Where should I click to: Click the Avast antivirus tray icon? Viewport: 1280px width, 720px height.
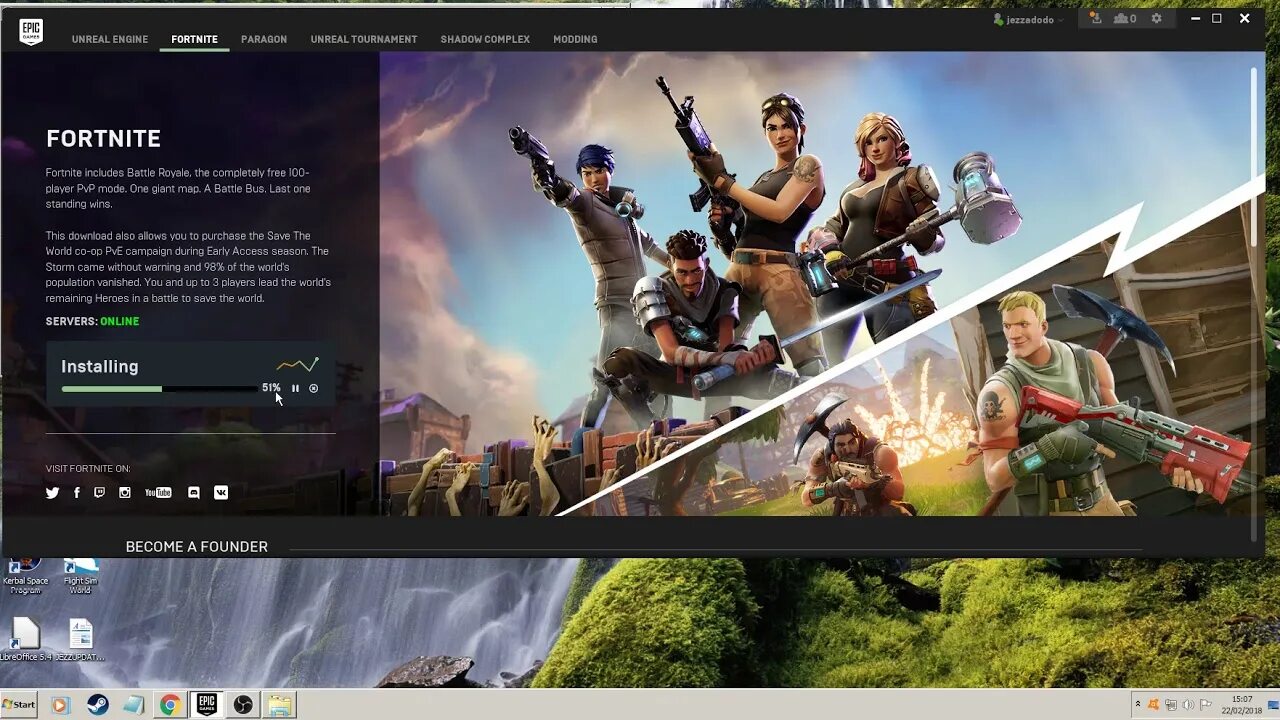tap(1153, 705)
